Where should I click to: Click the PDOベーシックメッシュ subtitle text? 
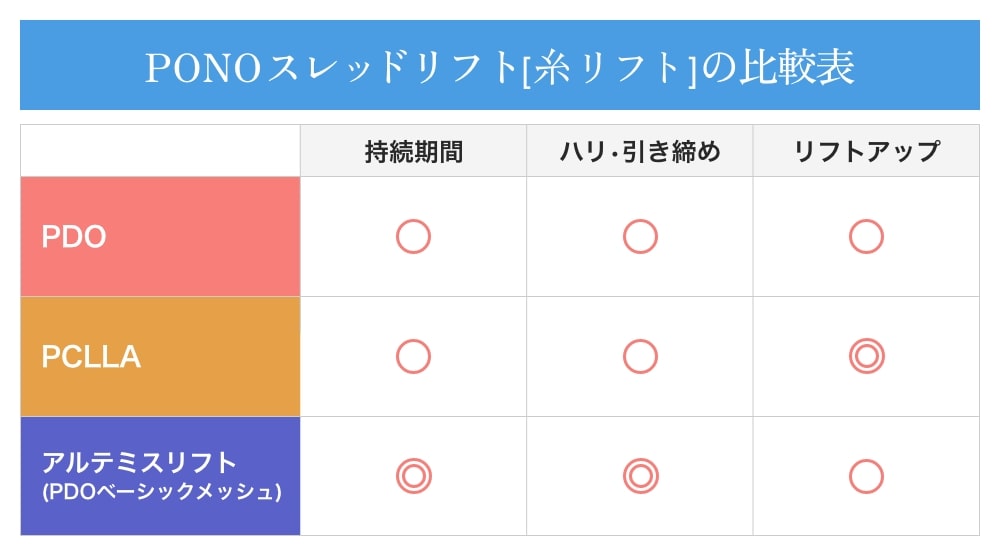pyautogui.click(x=162, y=492)
